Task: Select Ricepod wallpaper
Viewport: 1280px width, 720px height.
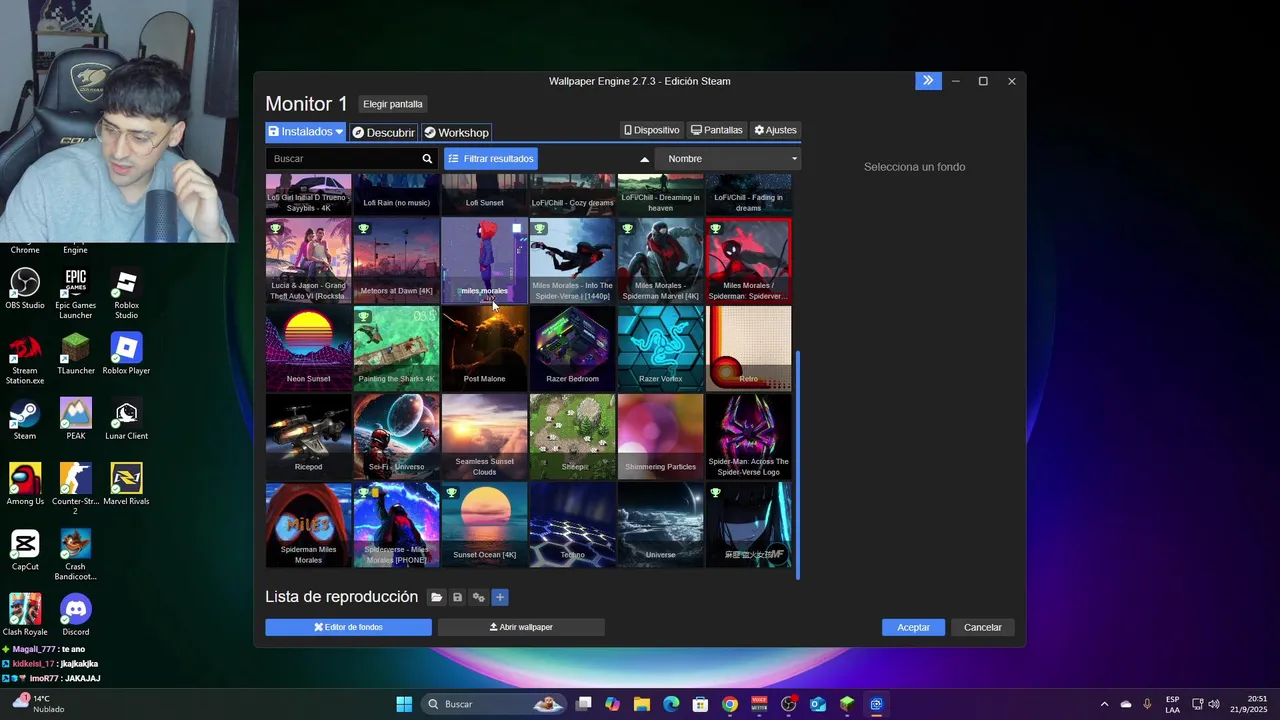Action: coord(308,435)
